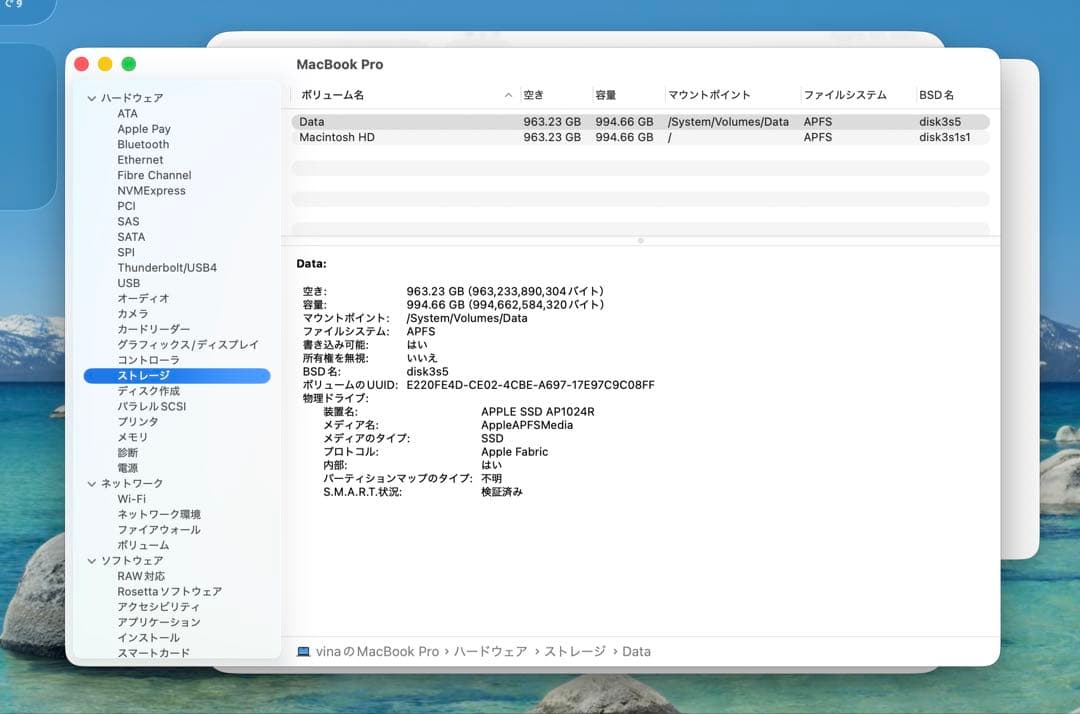Viewport: 1080px width, 714px height.
Task: Open Thunderbolt/USB4 info
Action: [x=167, y=268]
